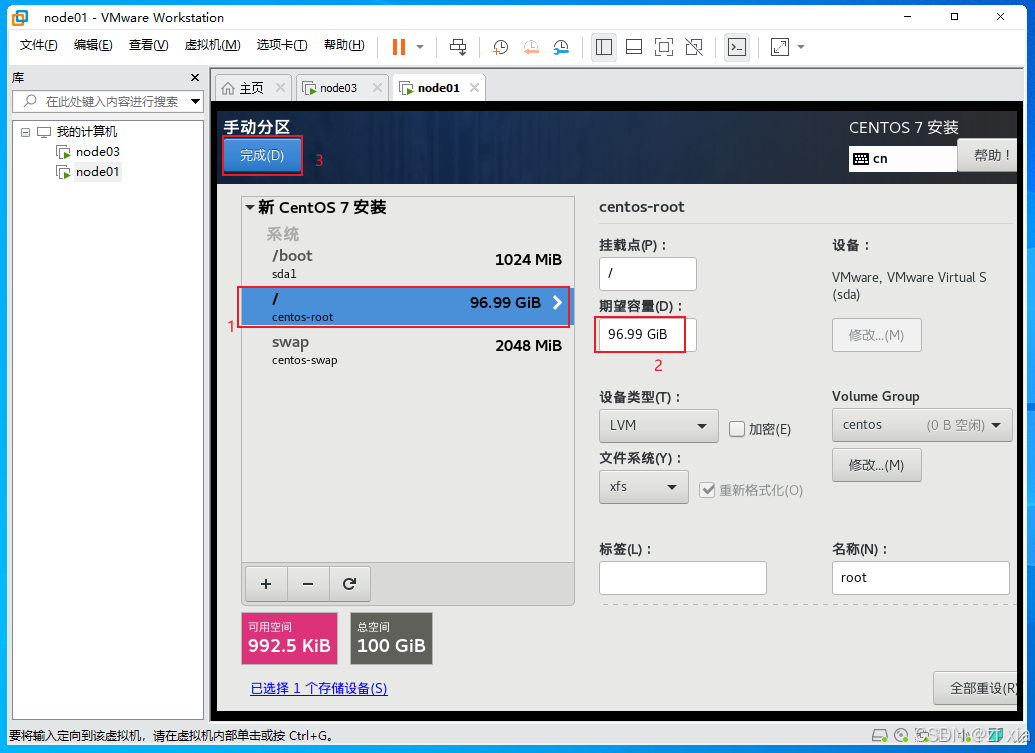Click the unity mode icon
Screen dimensions: 1035x753
(694, 47)
